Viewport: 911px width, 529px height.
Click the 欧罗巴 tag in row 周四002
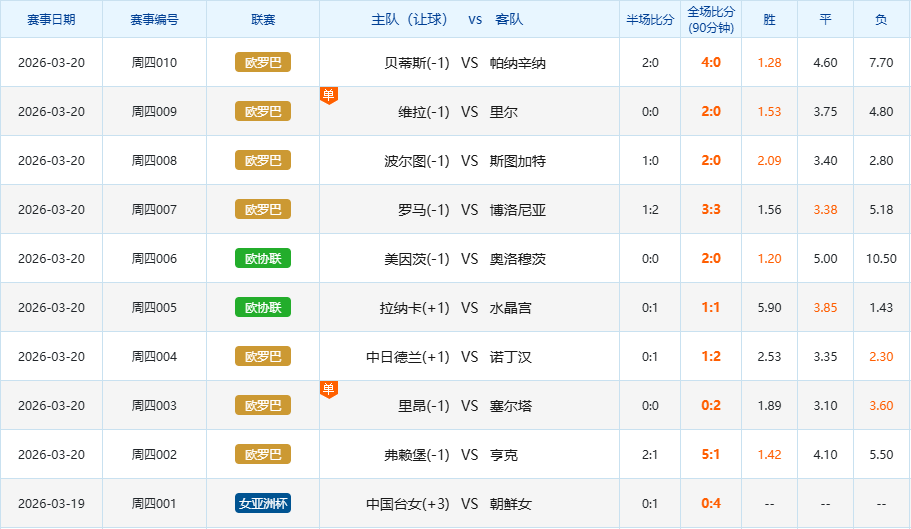coord(263,454)
